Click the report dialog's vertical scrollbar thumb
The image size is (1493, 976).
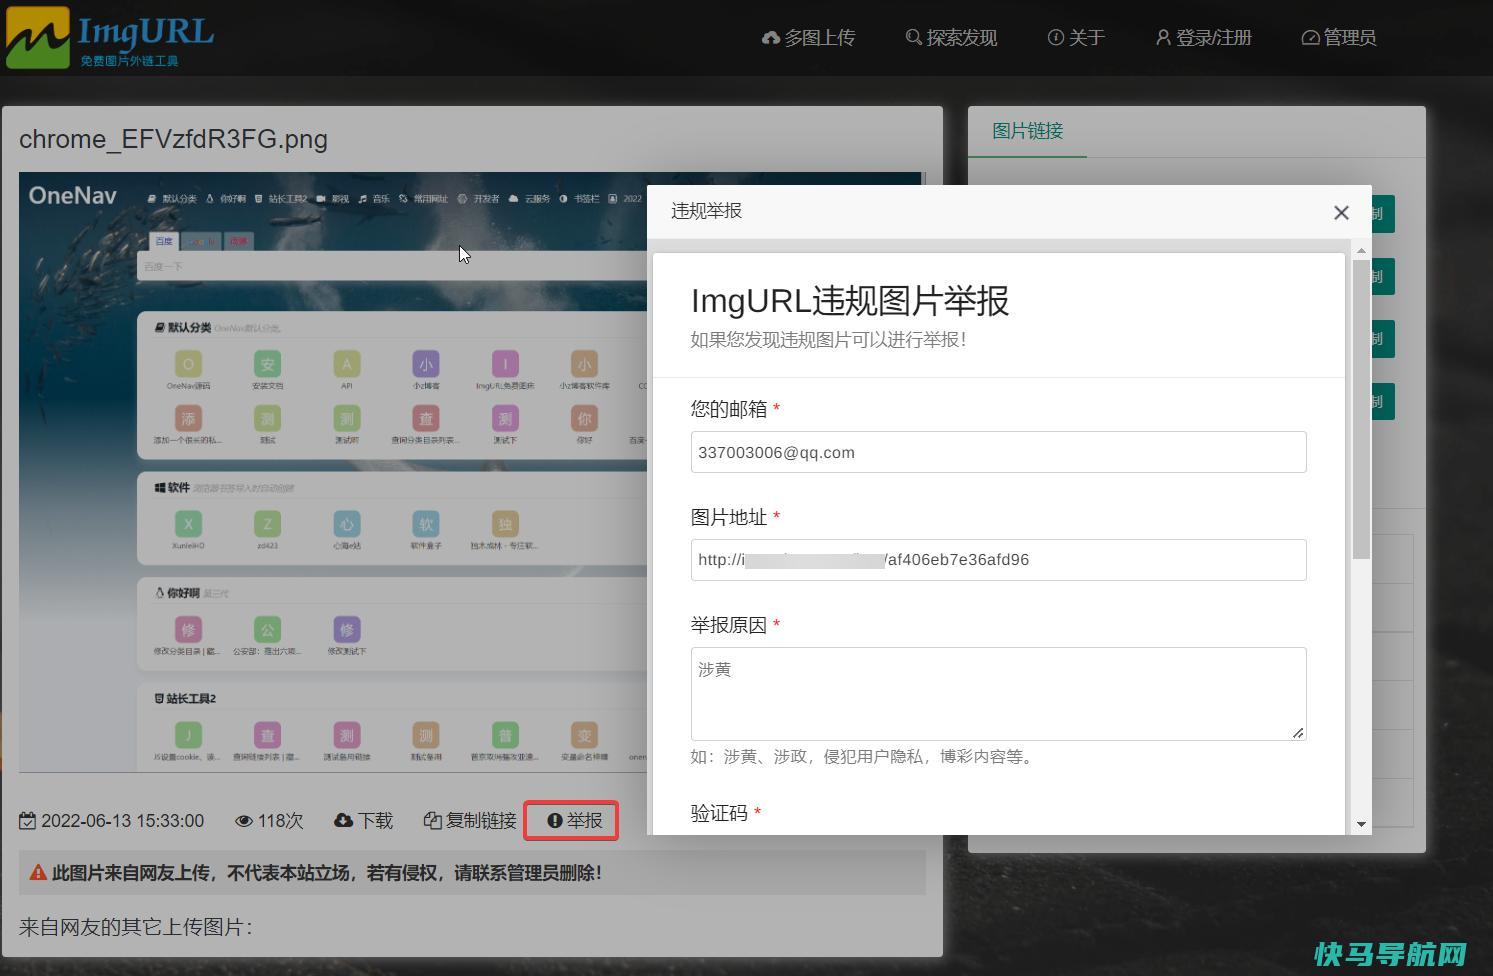click(1361, 409)
